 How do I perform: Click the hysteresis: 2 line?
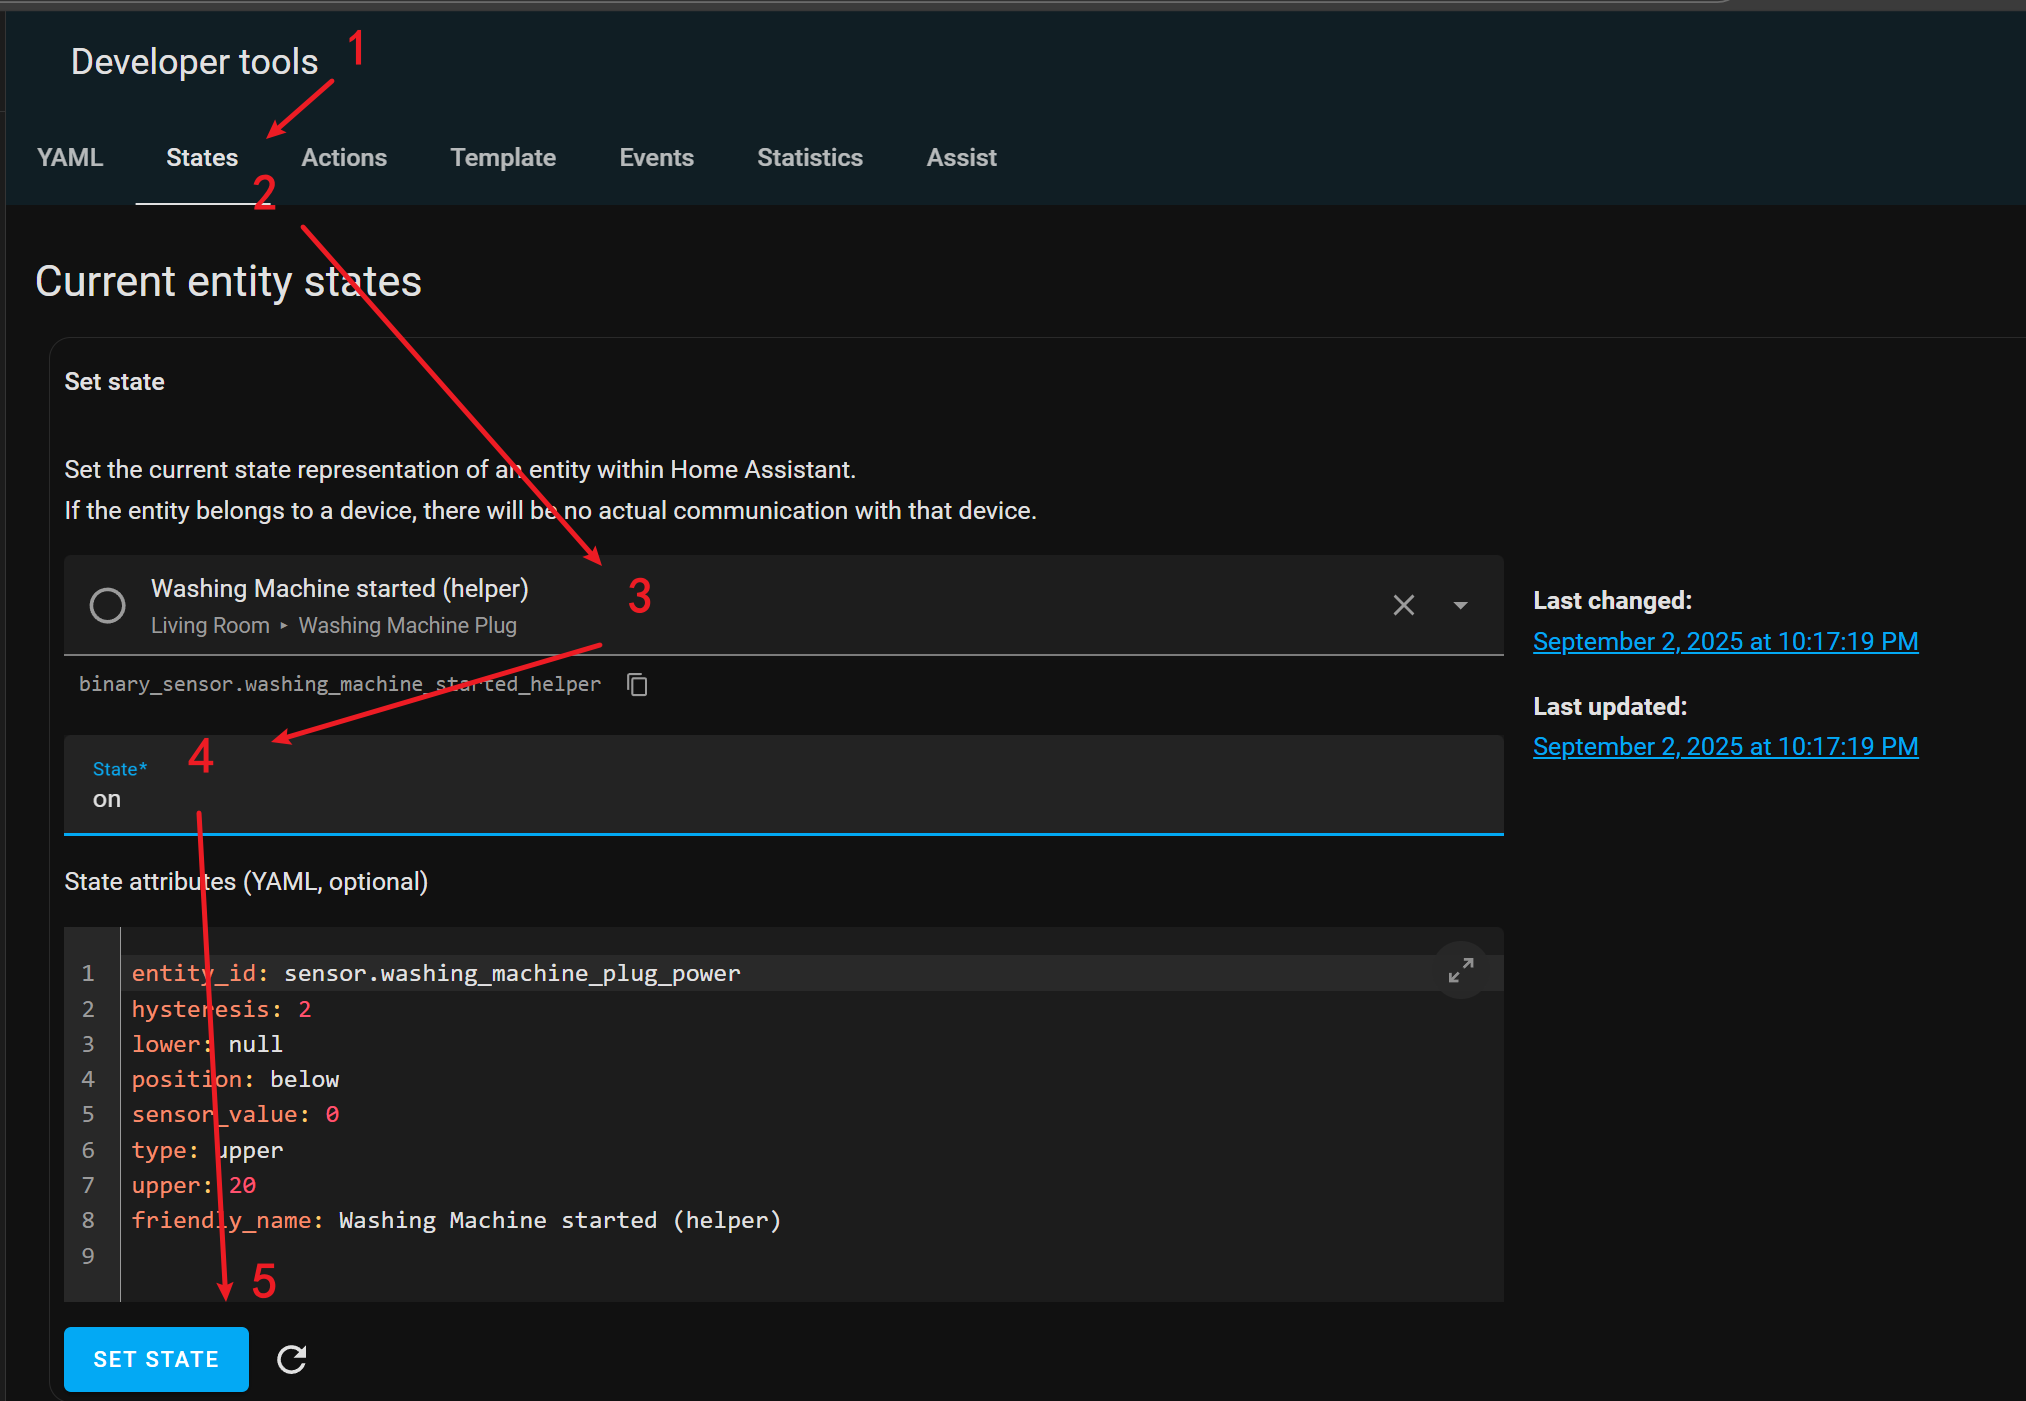pos(221,1009)
